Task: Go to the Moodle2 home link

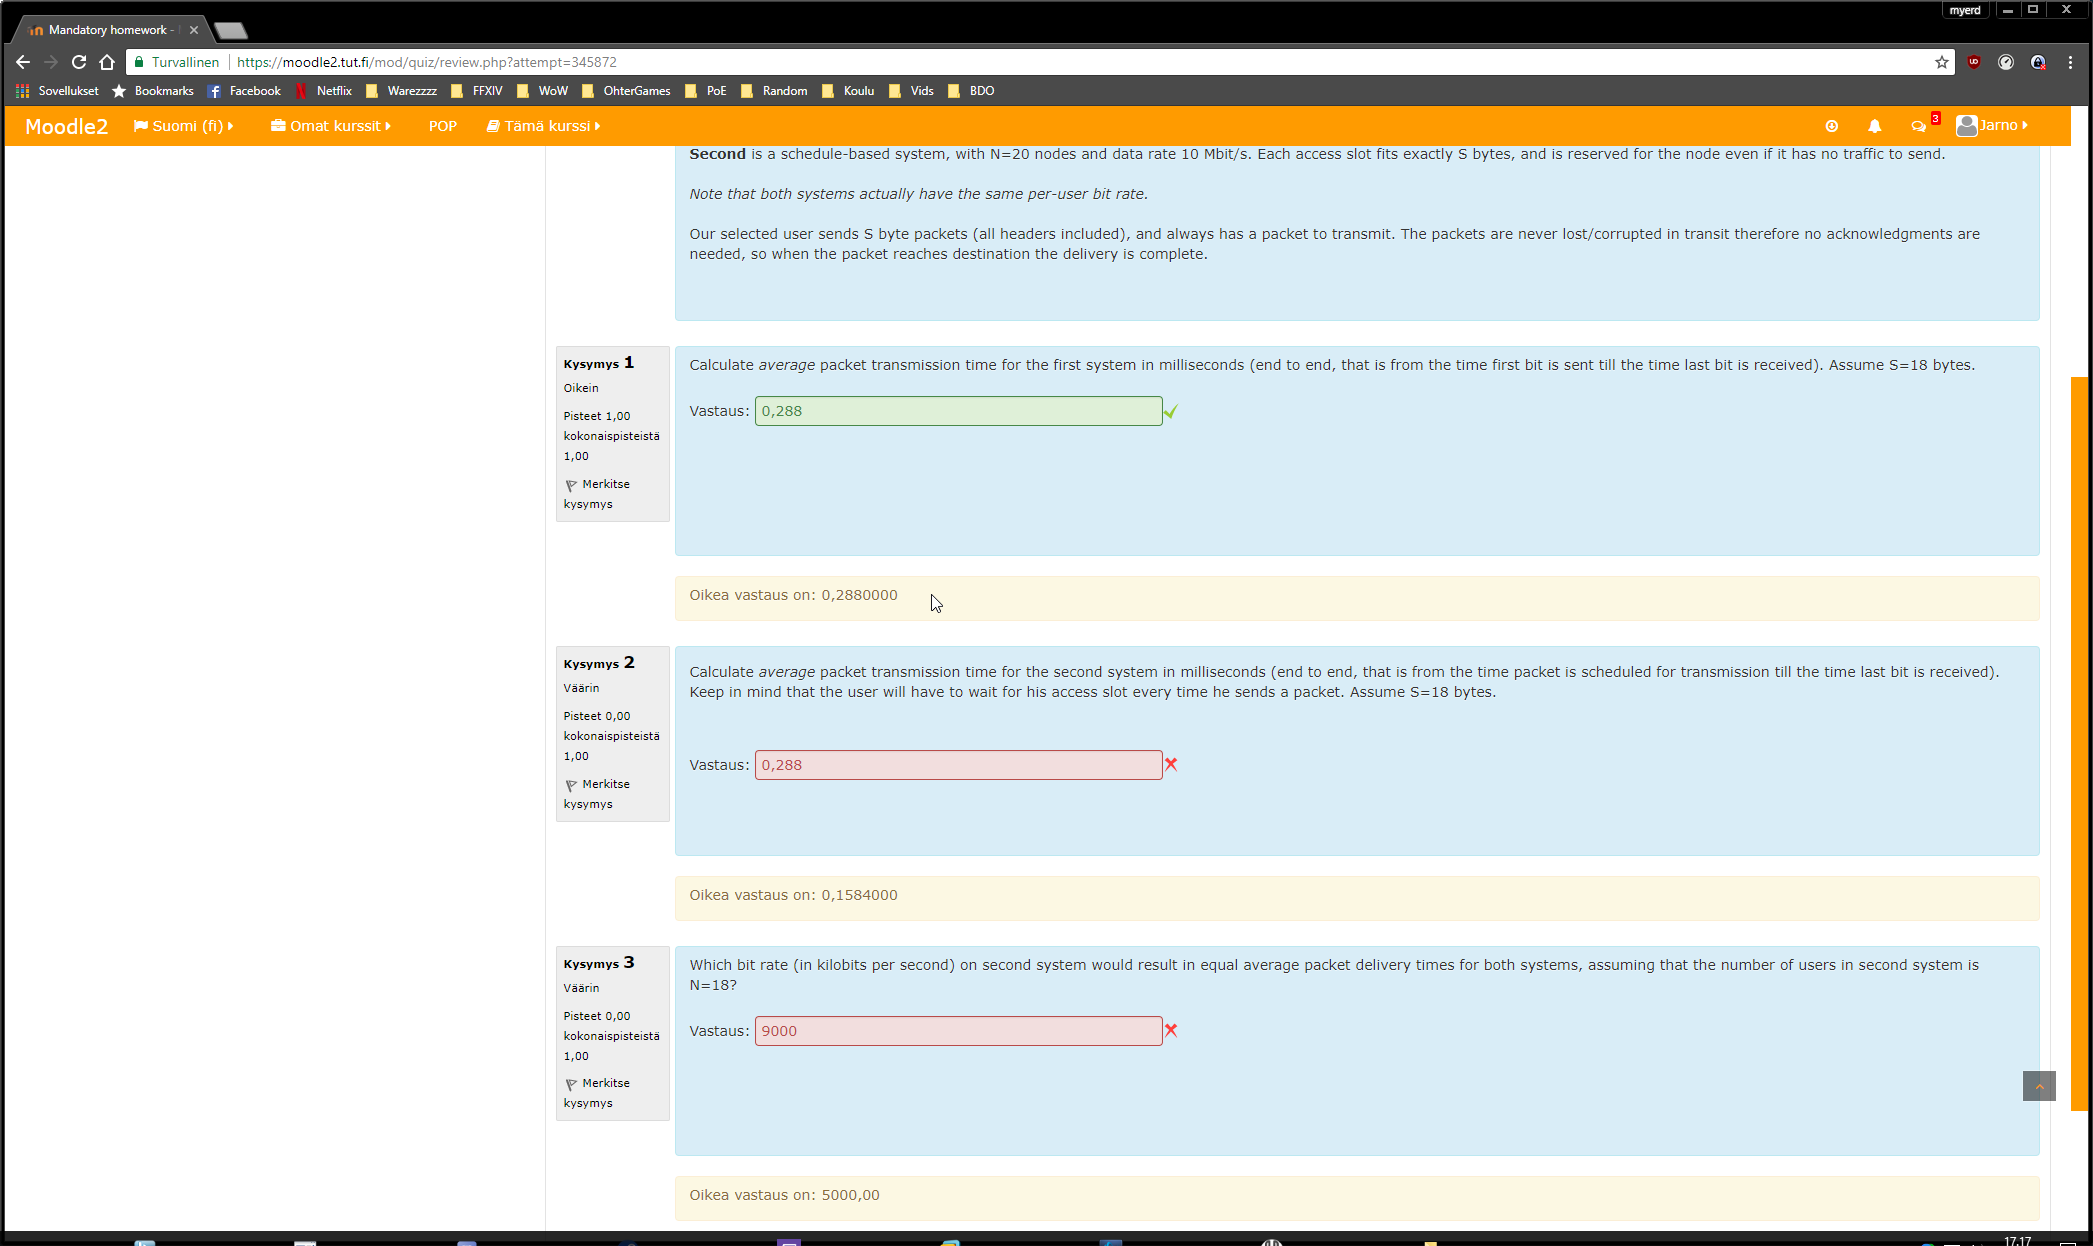Action: [x=66, y=126]
